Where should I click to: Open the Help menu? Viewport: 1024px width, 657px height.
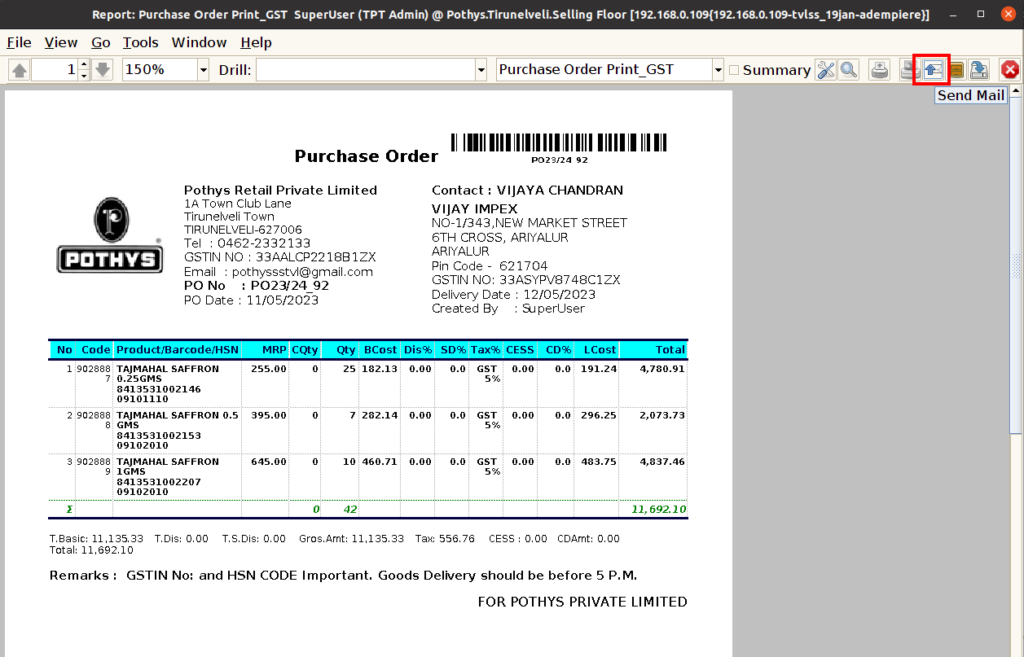pyautogui.click(x=256, y=42)
